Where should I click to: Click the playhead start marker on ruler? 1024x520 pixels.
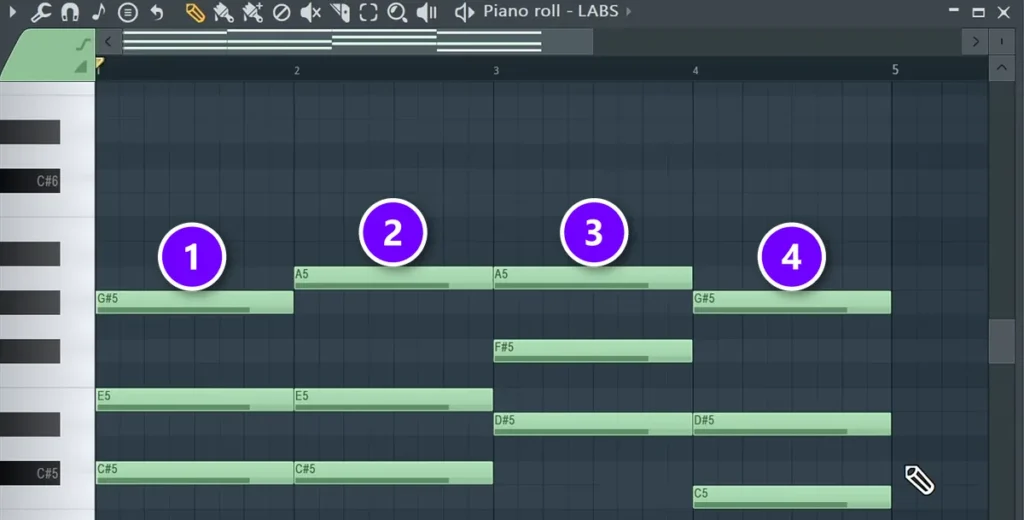[99, 63]
